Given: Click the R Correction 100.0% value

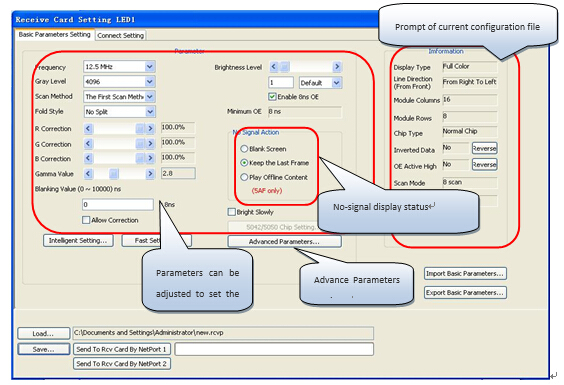Looking at the screenshot, I should (178, 127).
